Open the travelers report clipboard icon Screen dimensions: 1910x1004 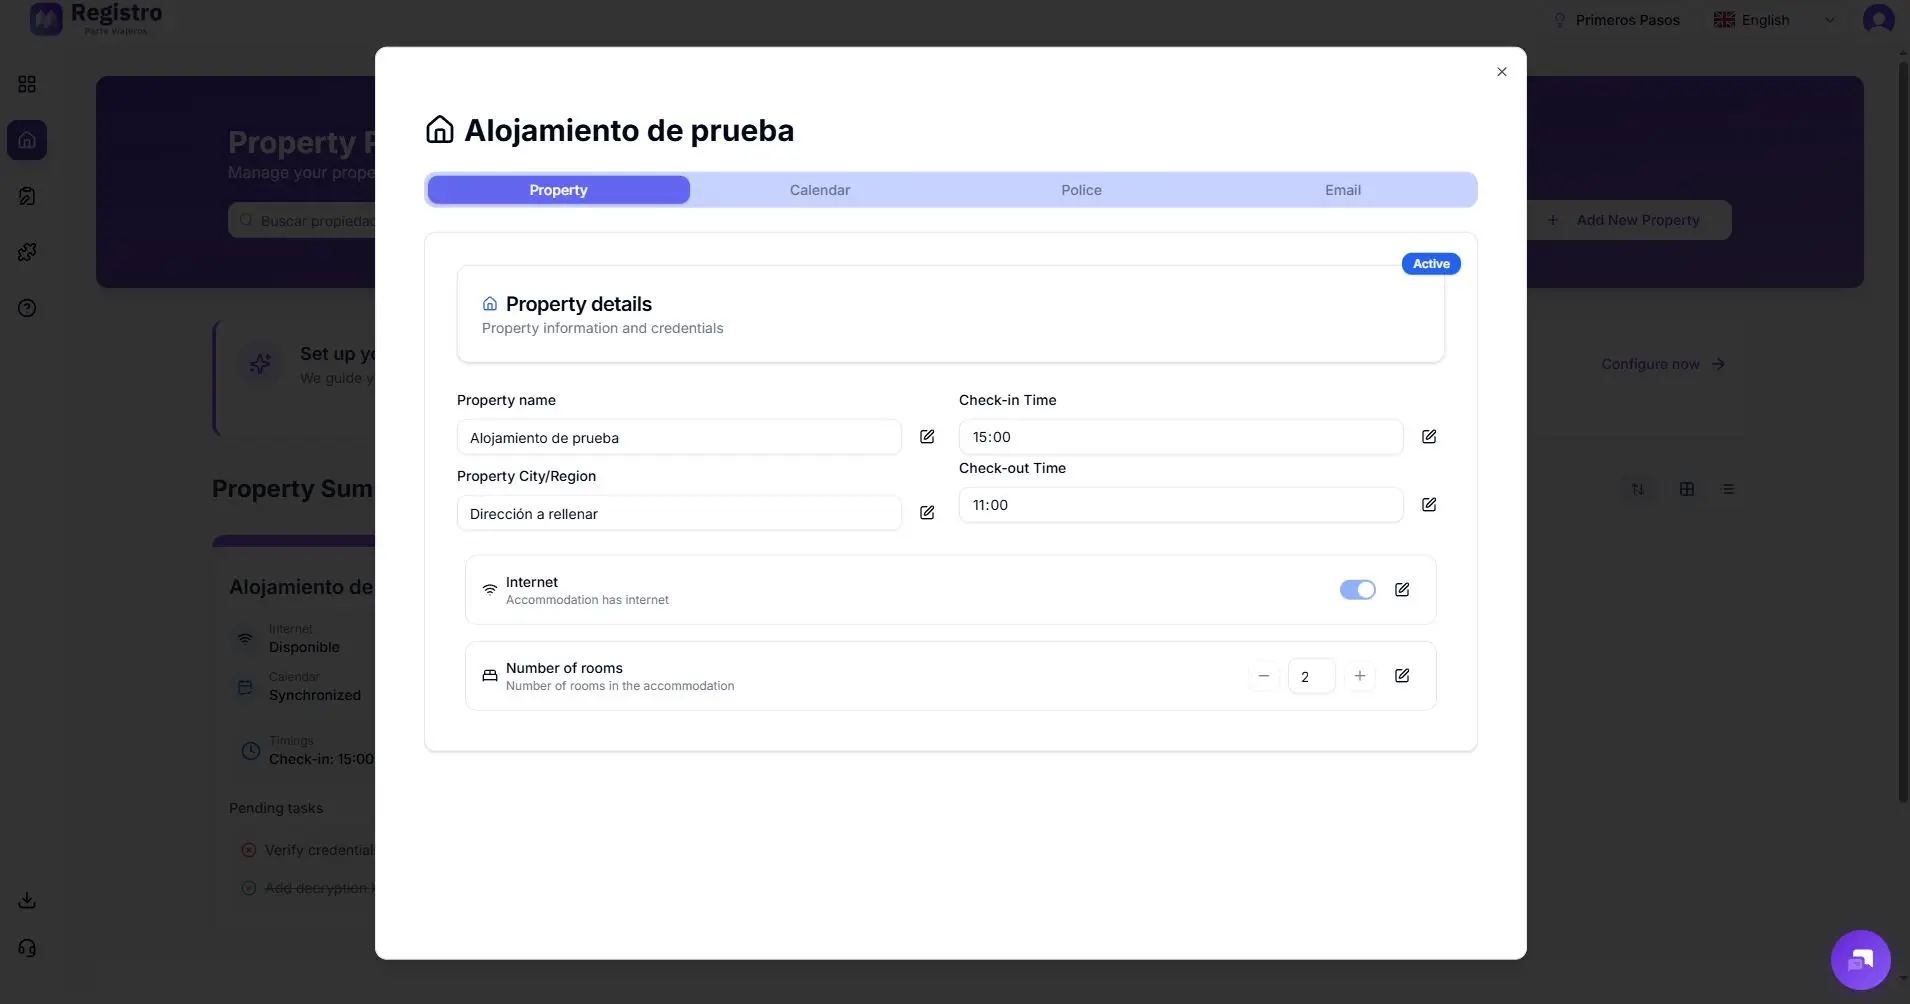[27, 195]
